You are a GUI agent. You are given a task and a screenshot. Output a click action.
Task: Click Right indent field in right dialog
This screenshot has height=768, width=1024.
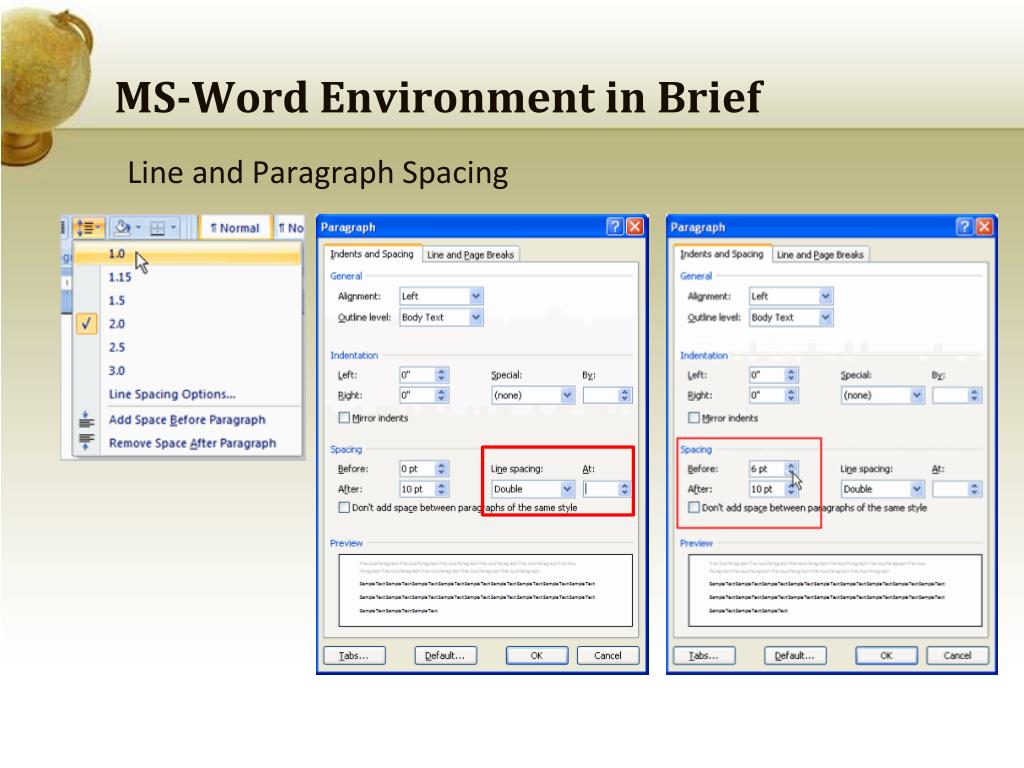click(767, 395)
